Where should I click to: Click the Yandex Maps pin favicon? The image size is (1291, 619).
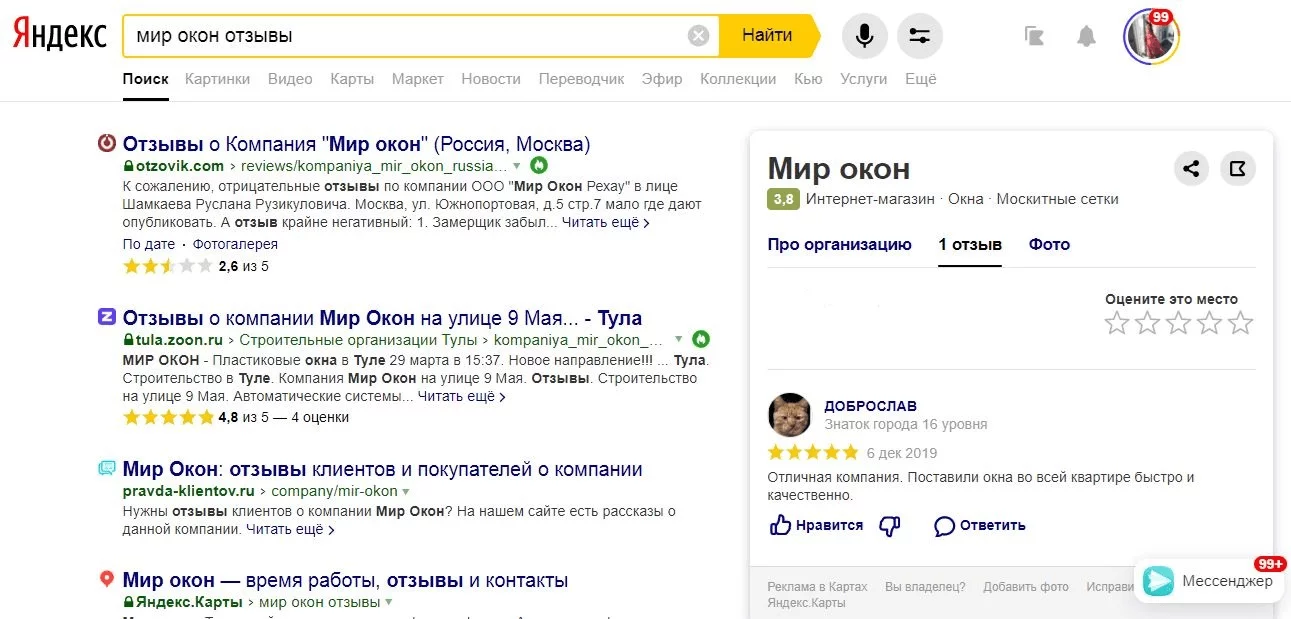click(x=107, y=579)
